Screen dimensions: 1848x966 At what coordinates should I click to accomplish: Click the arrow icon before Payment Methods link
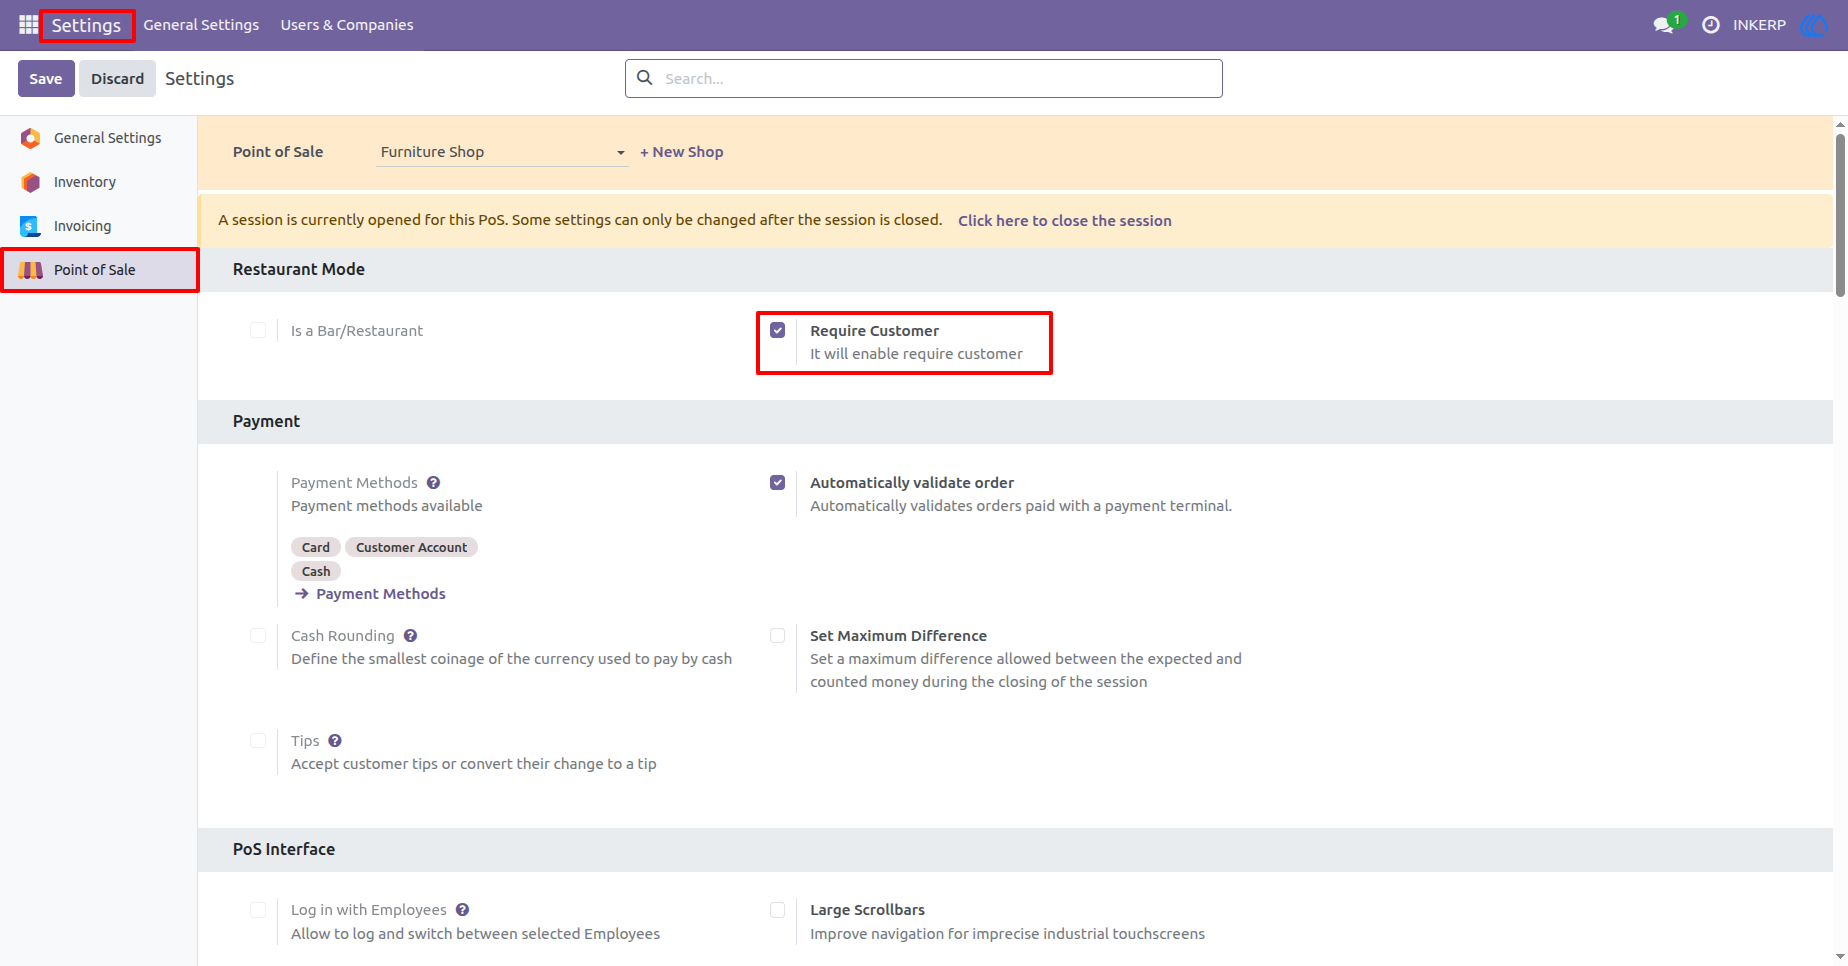pyautogui.click(x=302, y=594)
